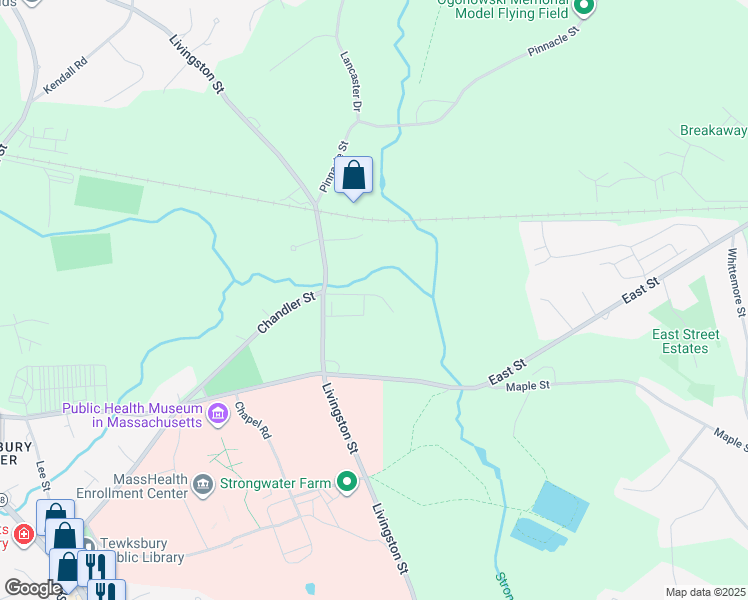
Task: Click the Breakaway place label
Action: click(x=714, y=131)
